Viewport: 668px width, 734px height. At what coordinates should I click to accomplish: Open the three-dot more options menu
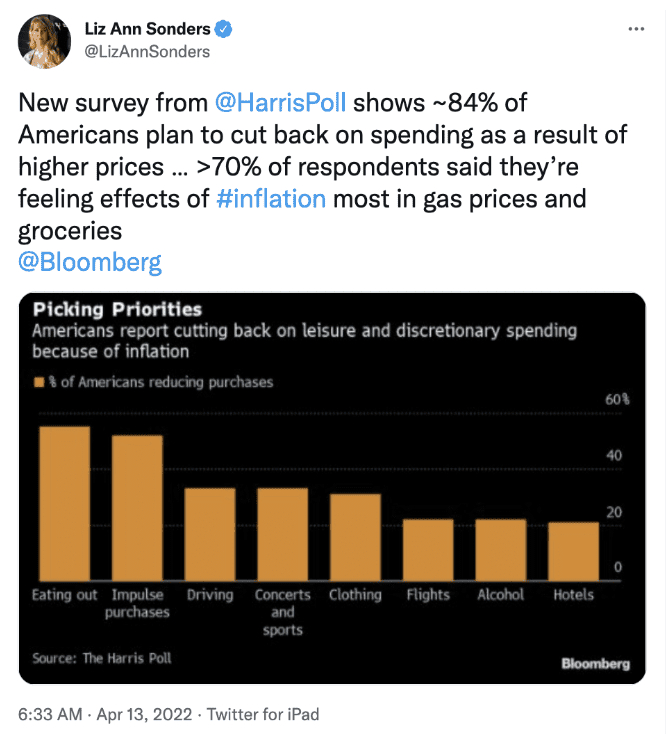(x=636, y=29)
